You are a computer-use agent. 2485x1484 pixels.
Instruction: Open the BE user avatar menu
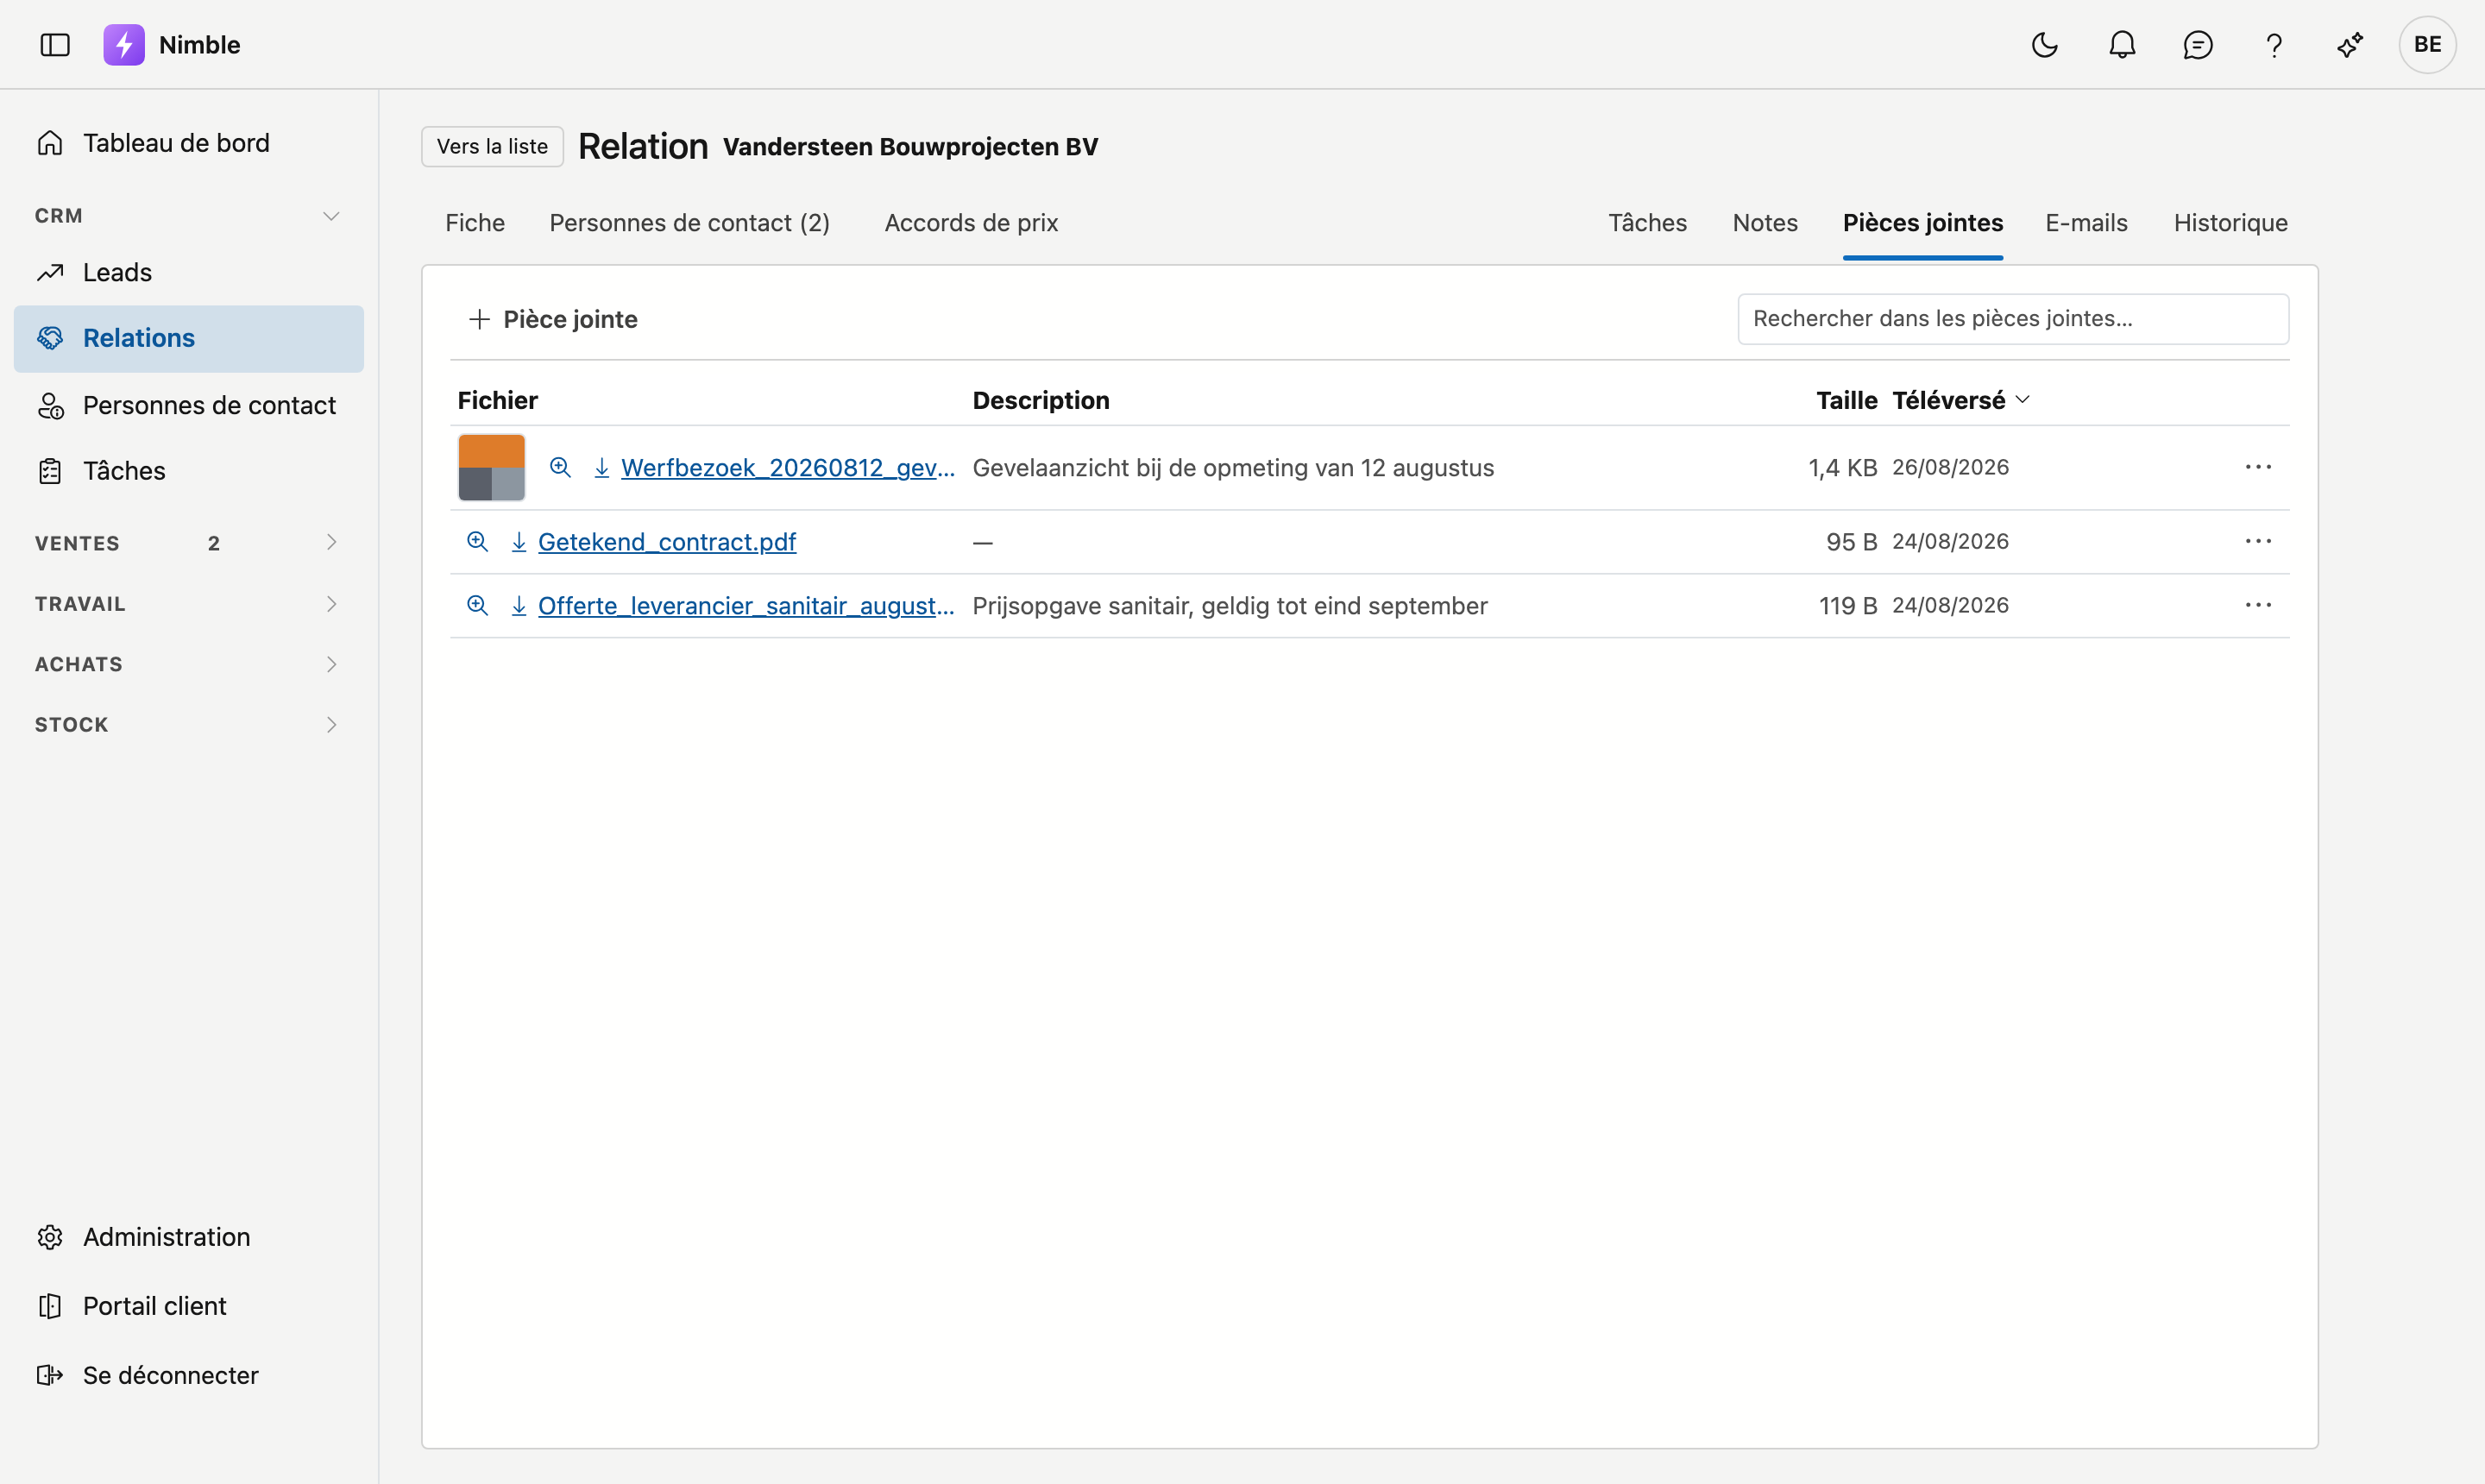tap(2427, 45)
